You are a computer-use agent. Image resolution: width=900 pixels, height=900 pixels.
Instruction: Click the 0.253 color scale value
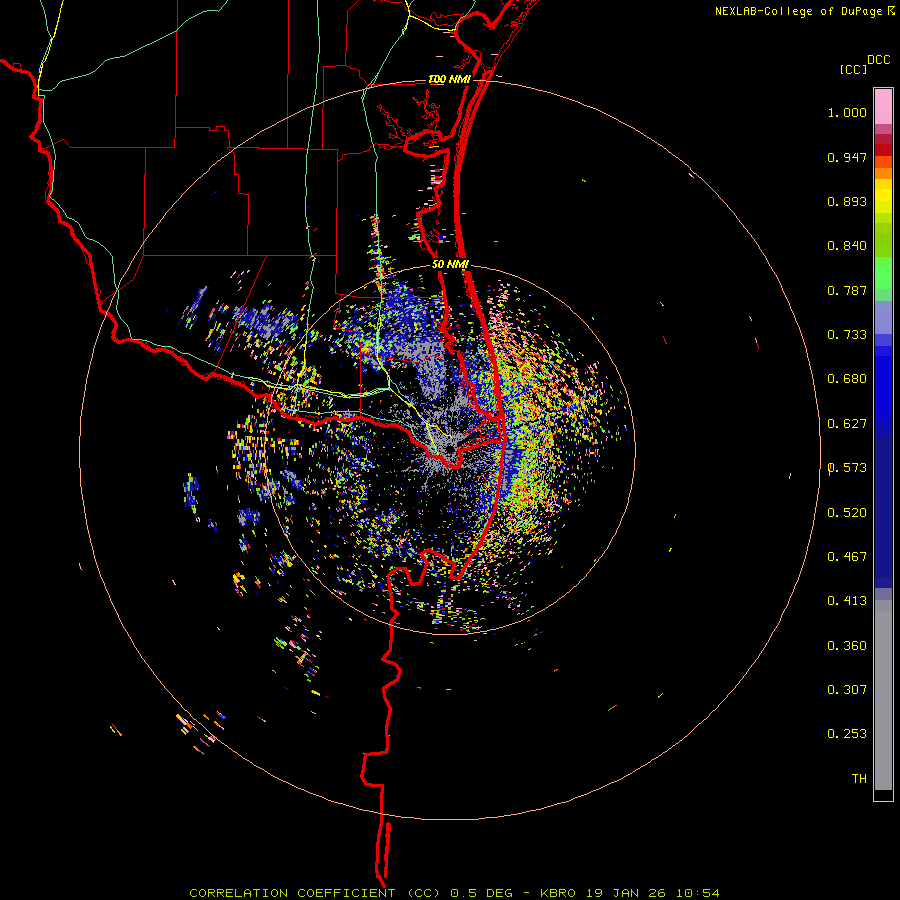[847, 734]
